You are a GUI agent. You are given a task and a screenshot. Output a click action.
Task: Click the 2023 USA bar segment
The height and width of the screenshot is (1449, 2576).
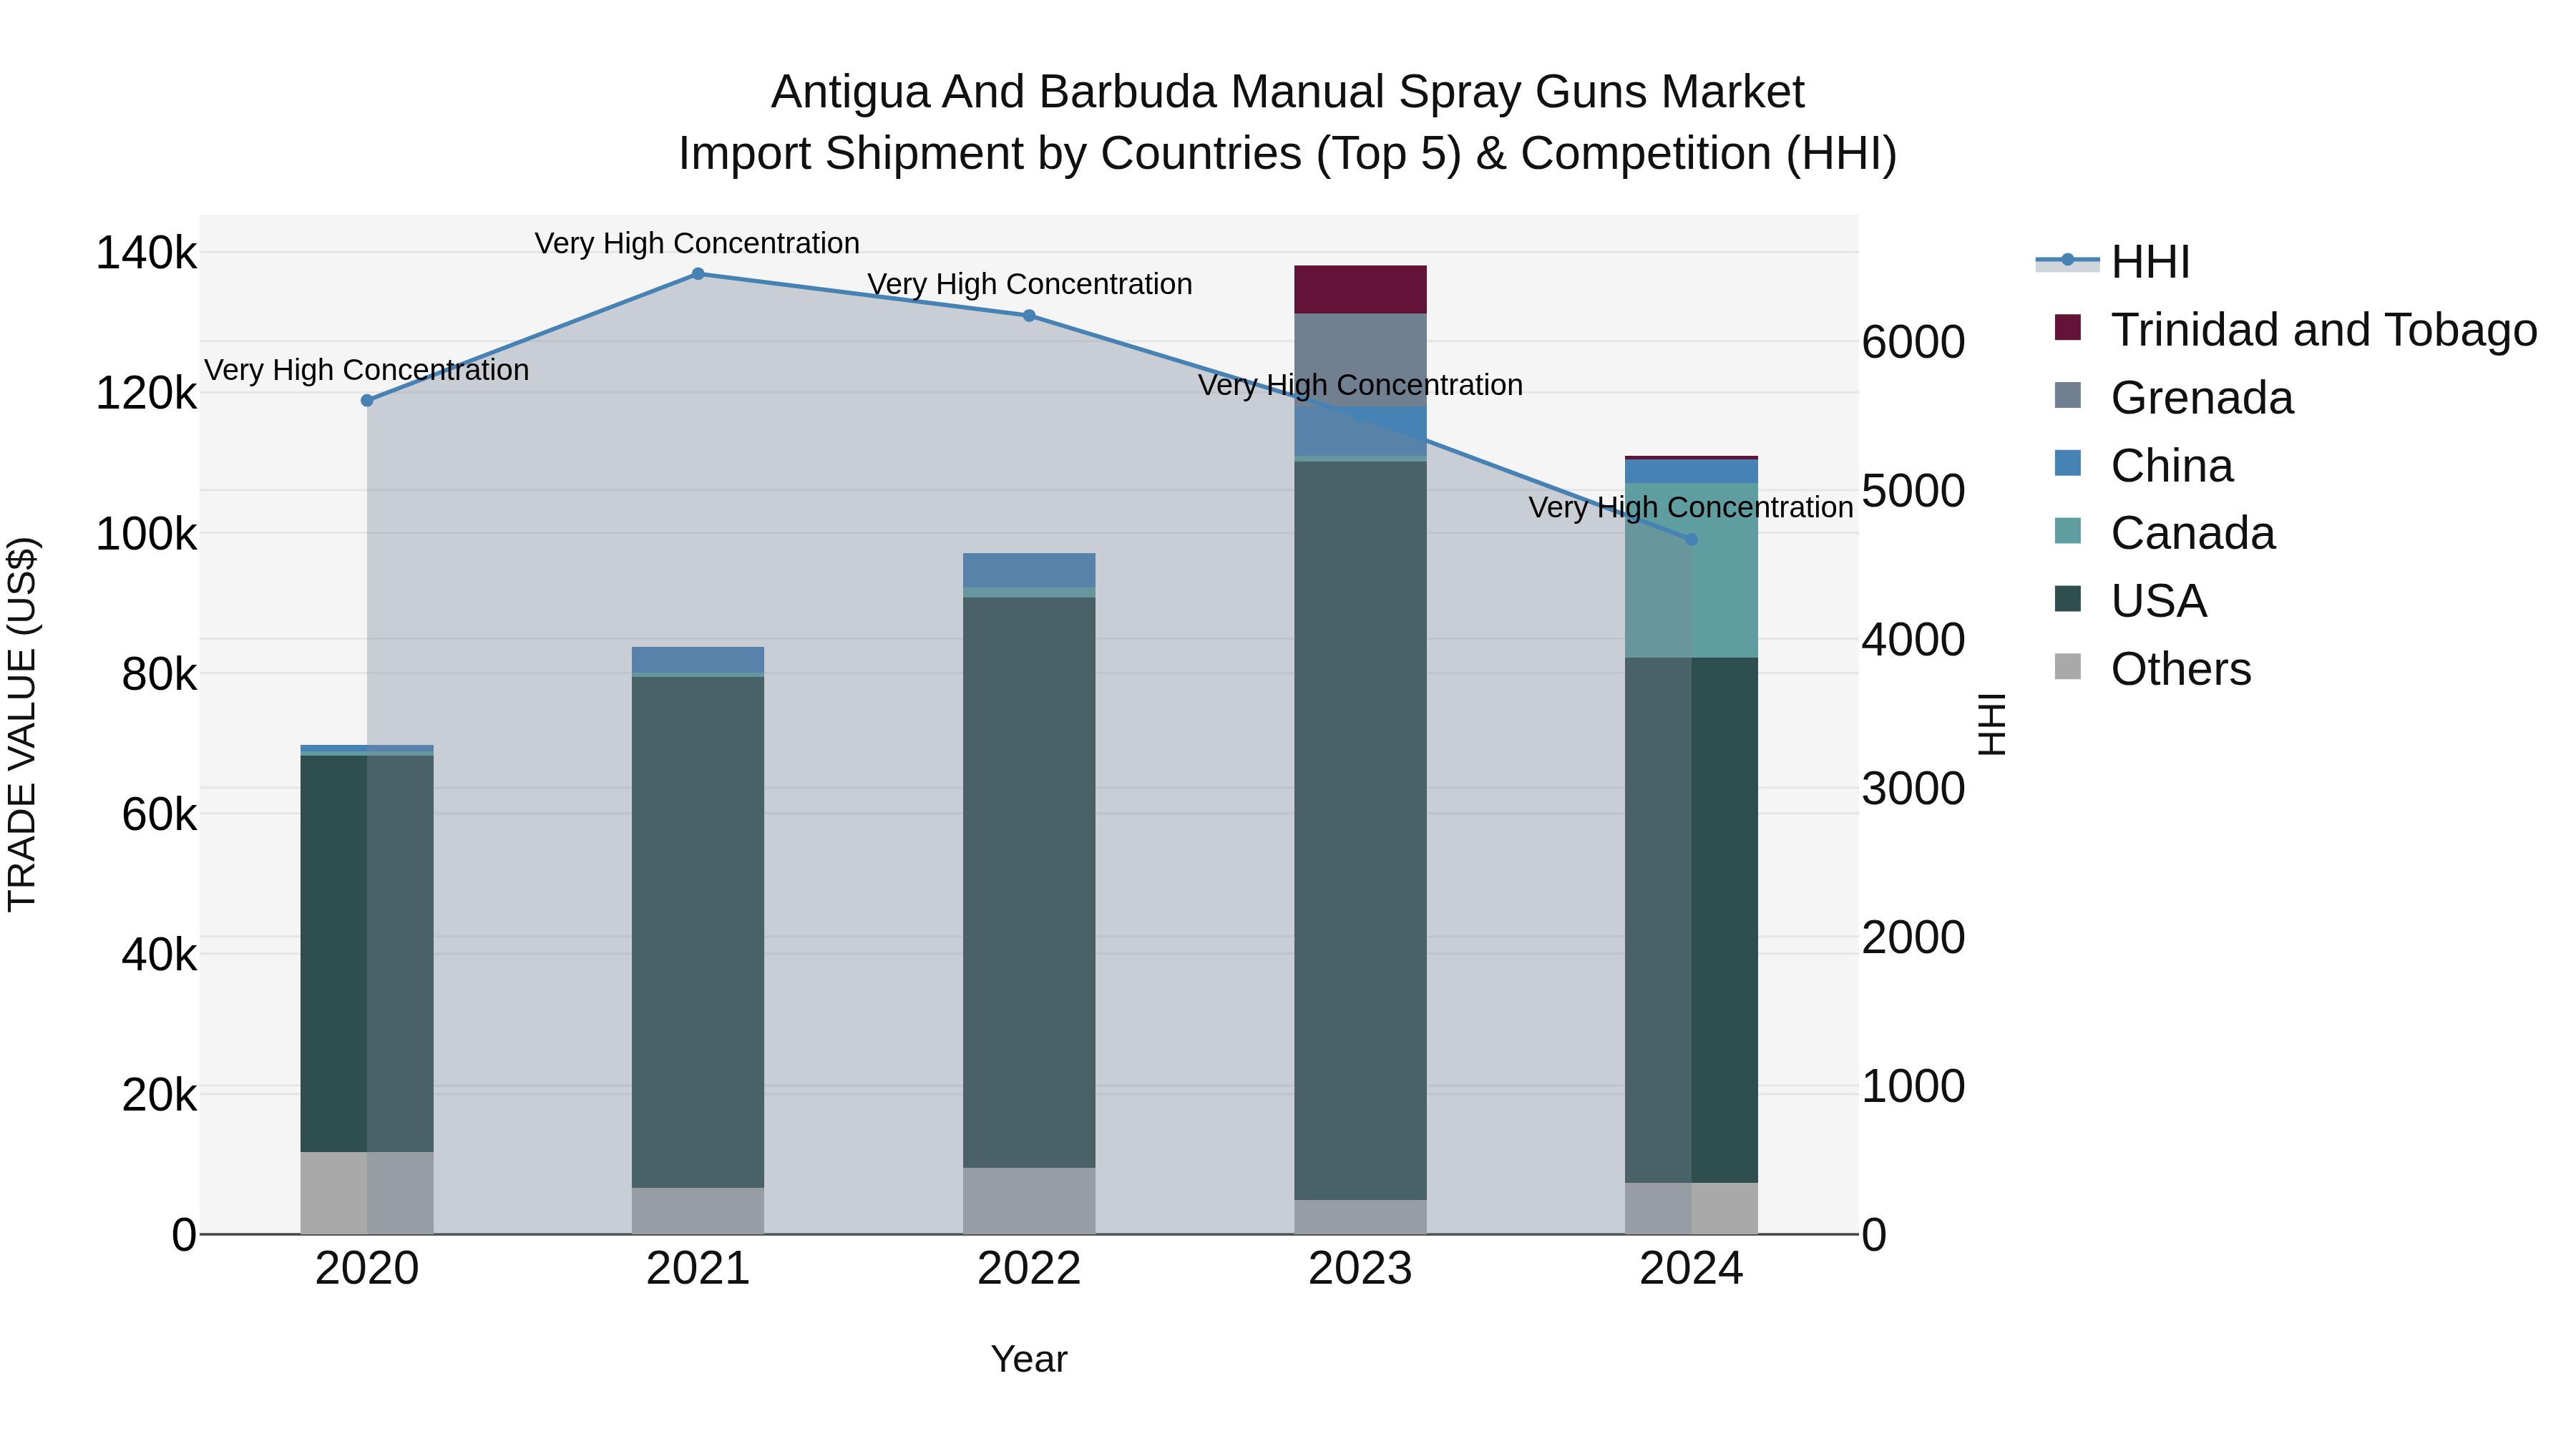[x=1360, y=831]
